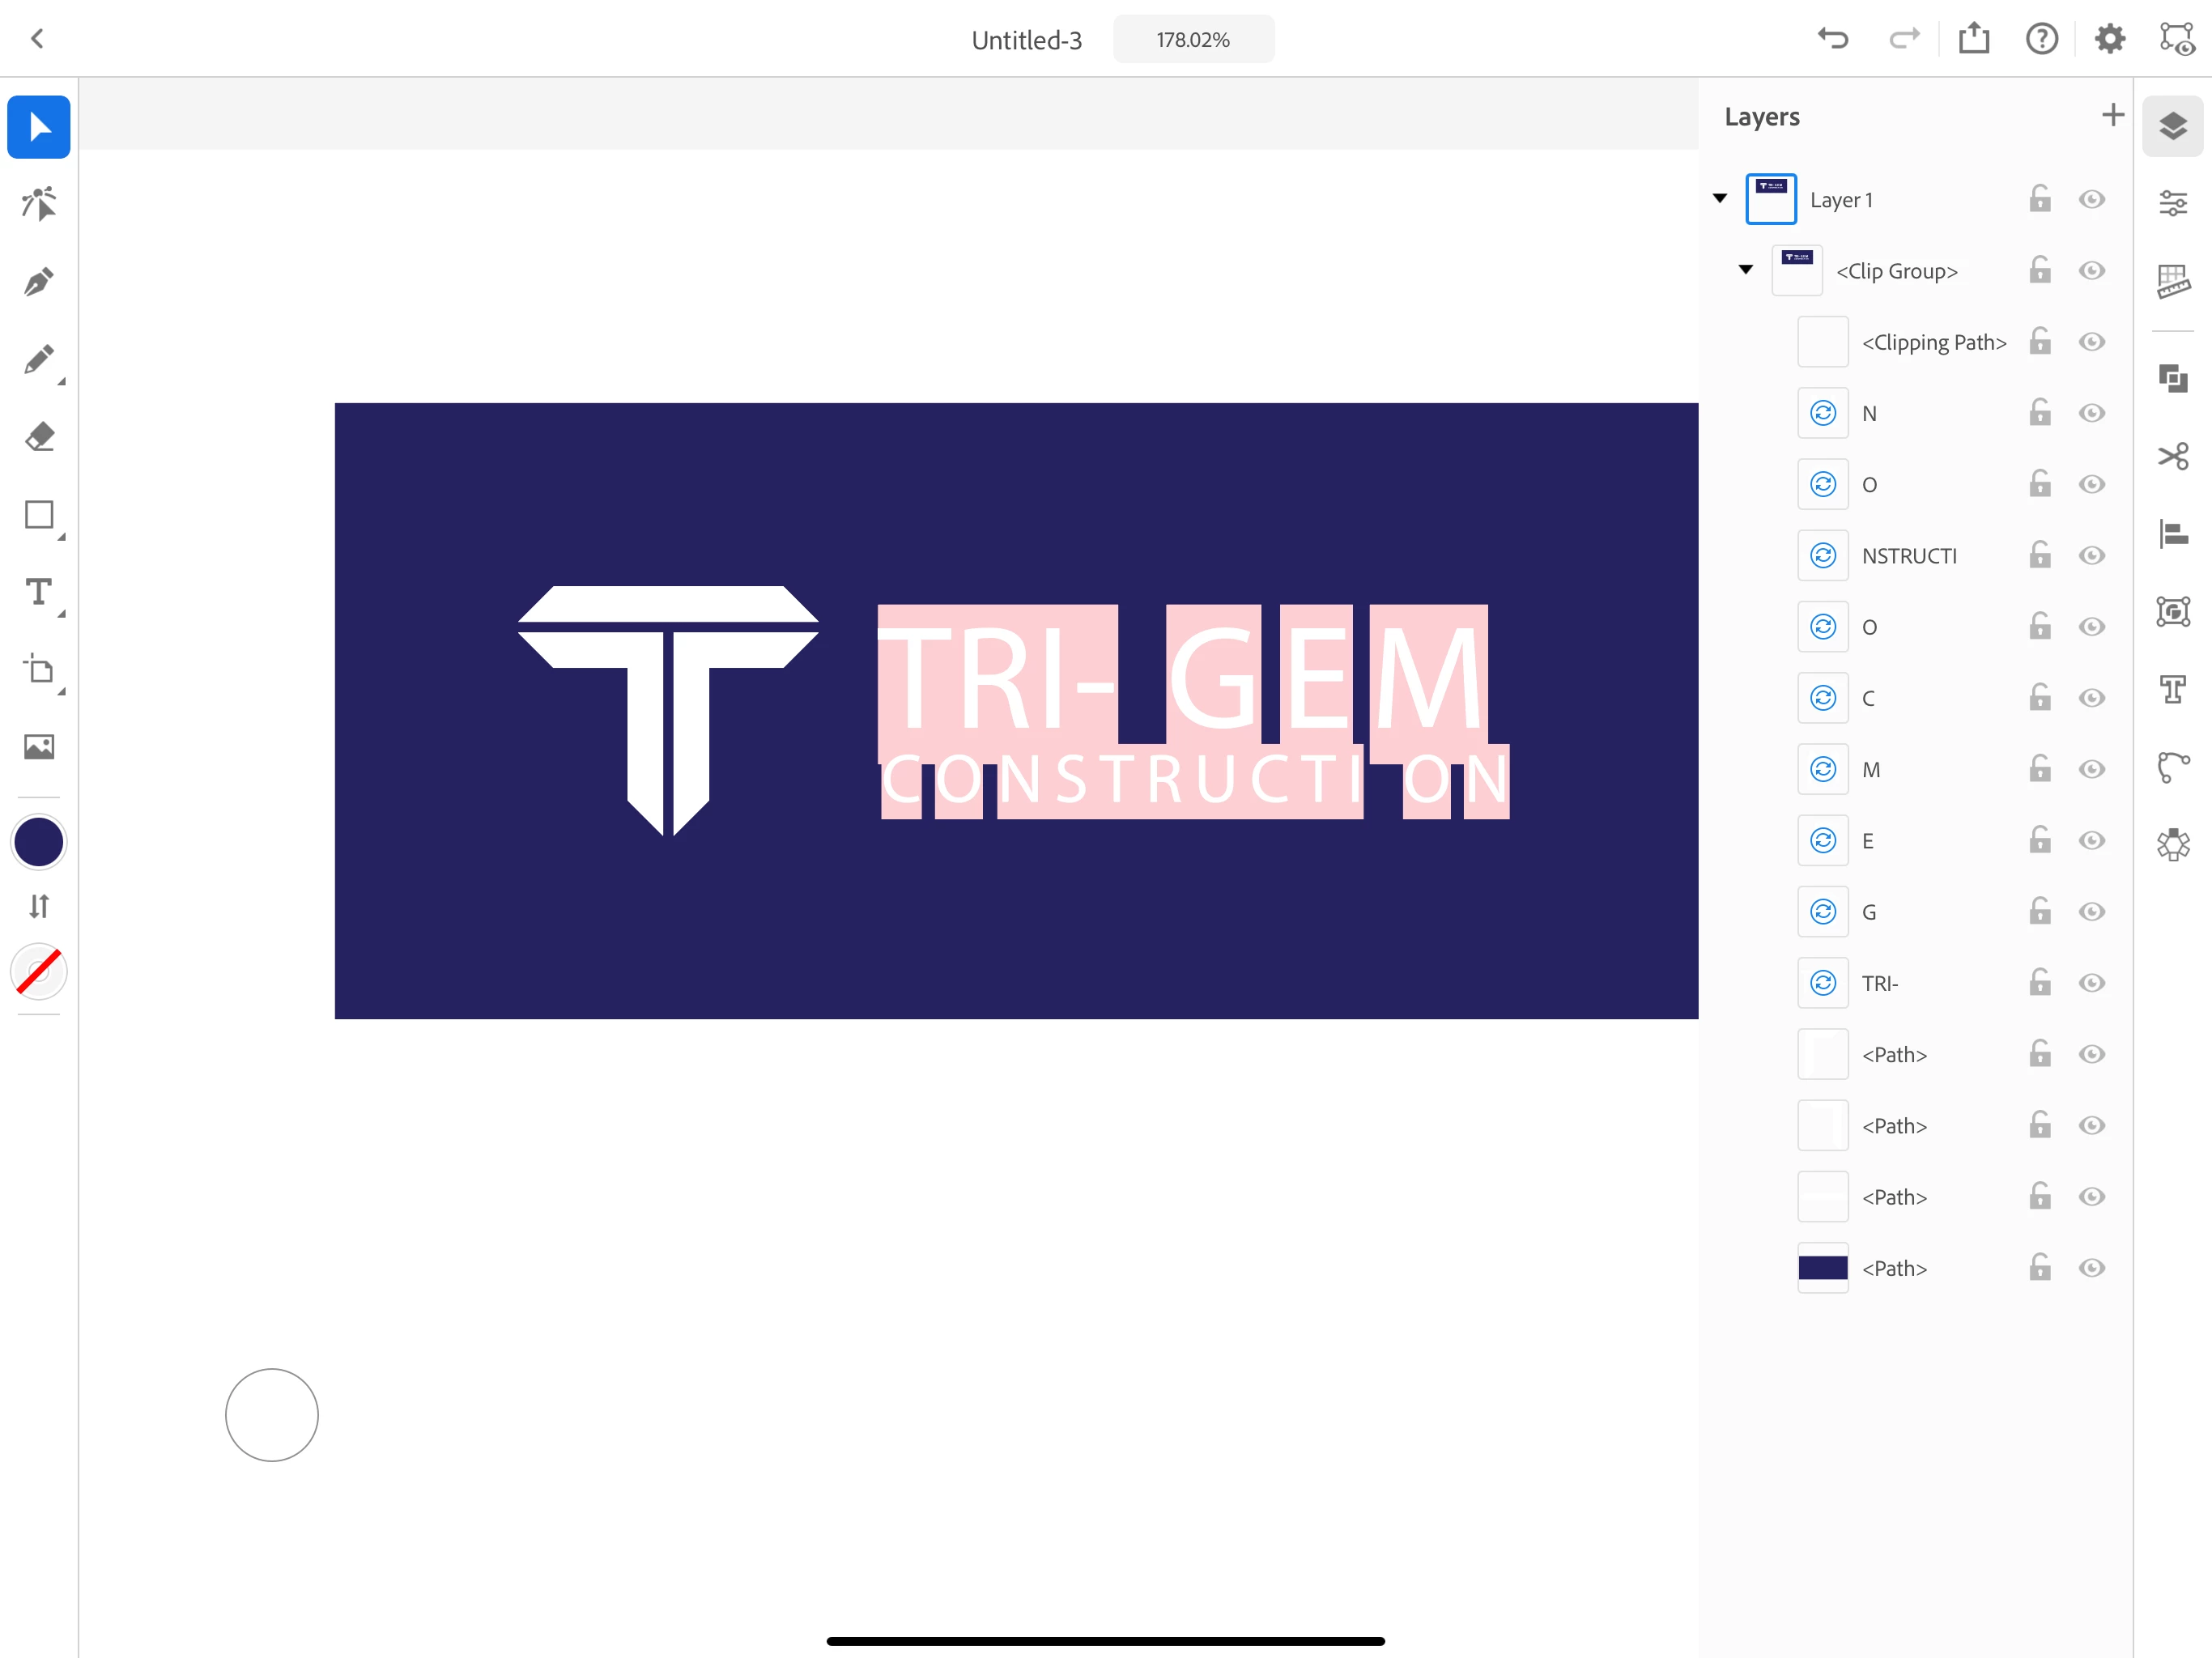
Task: Open the Place Image tool
Action: (x=38, y=747)
